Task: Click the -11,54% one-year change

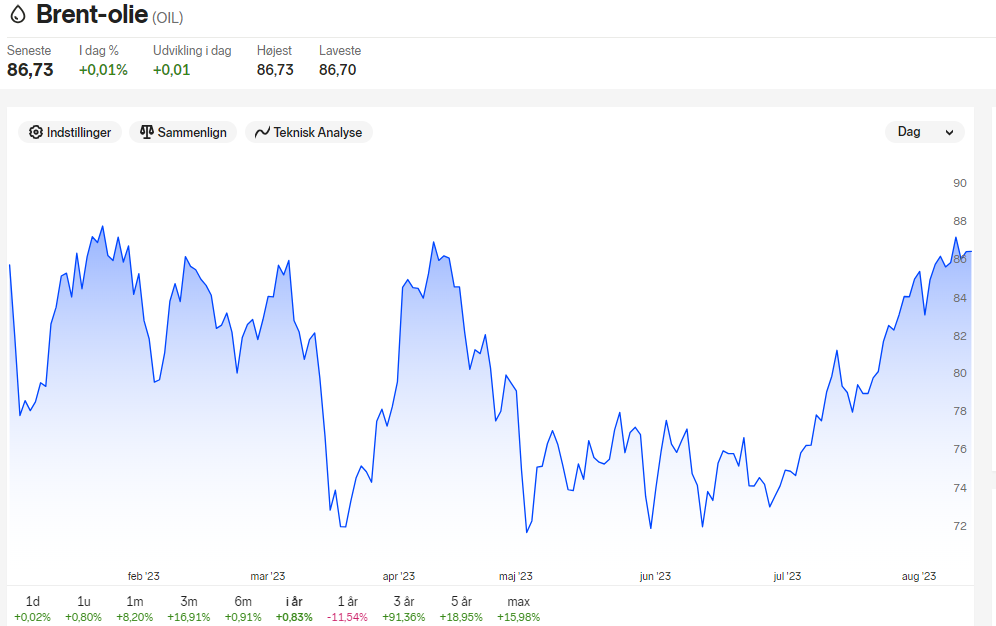Action: click(347, 617)
